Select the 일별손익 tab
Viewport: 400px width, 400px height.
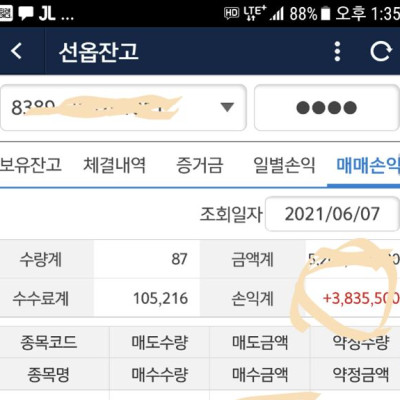click(284, 165)
